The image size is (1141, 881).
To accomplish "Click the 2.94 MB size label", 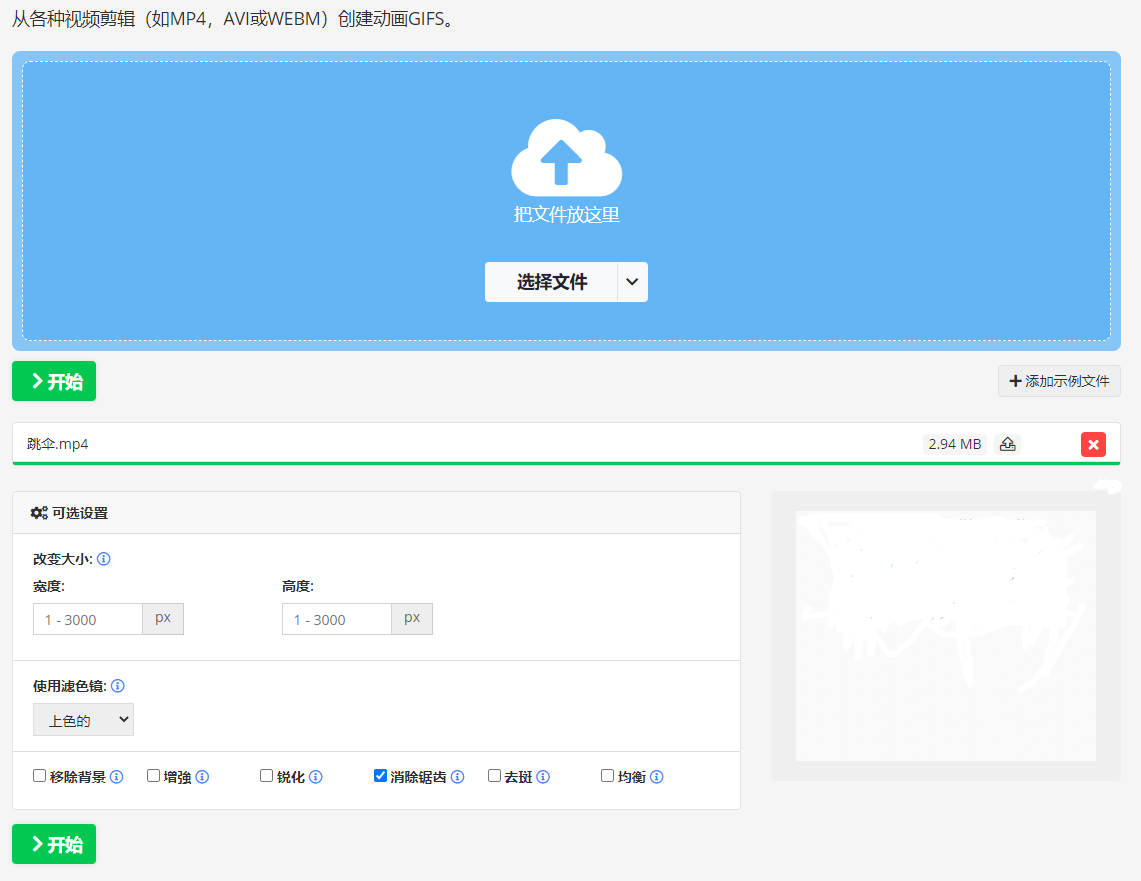I will [x=955, y=444].
